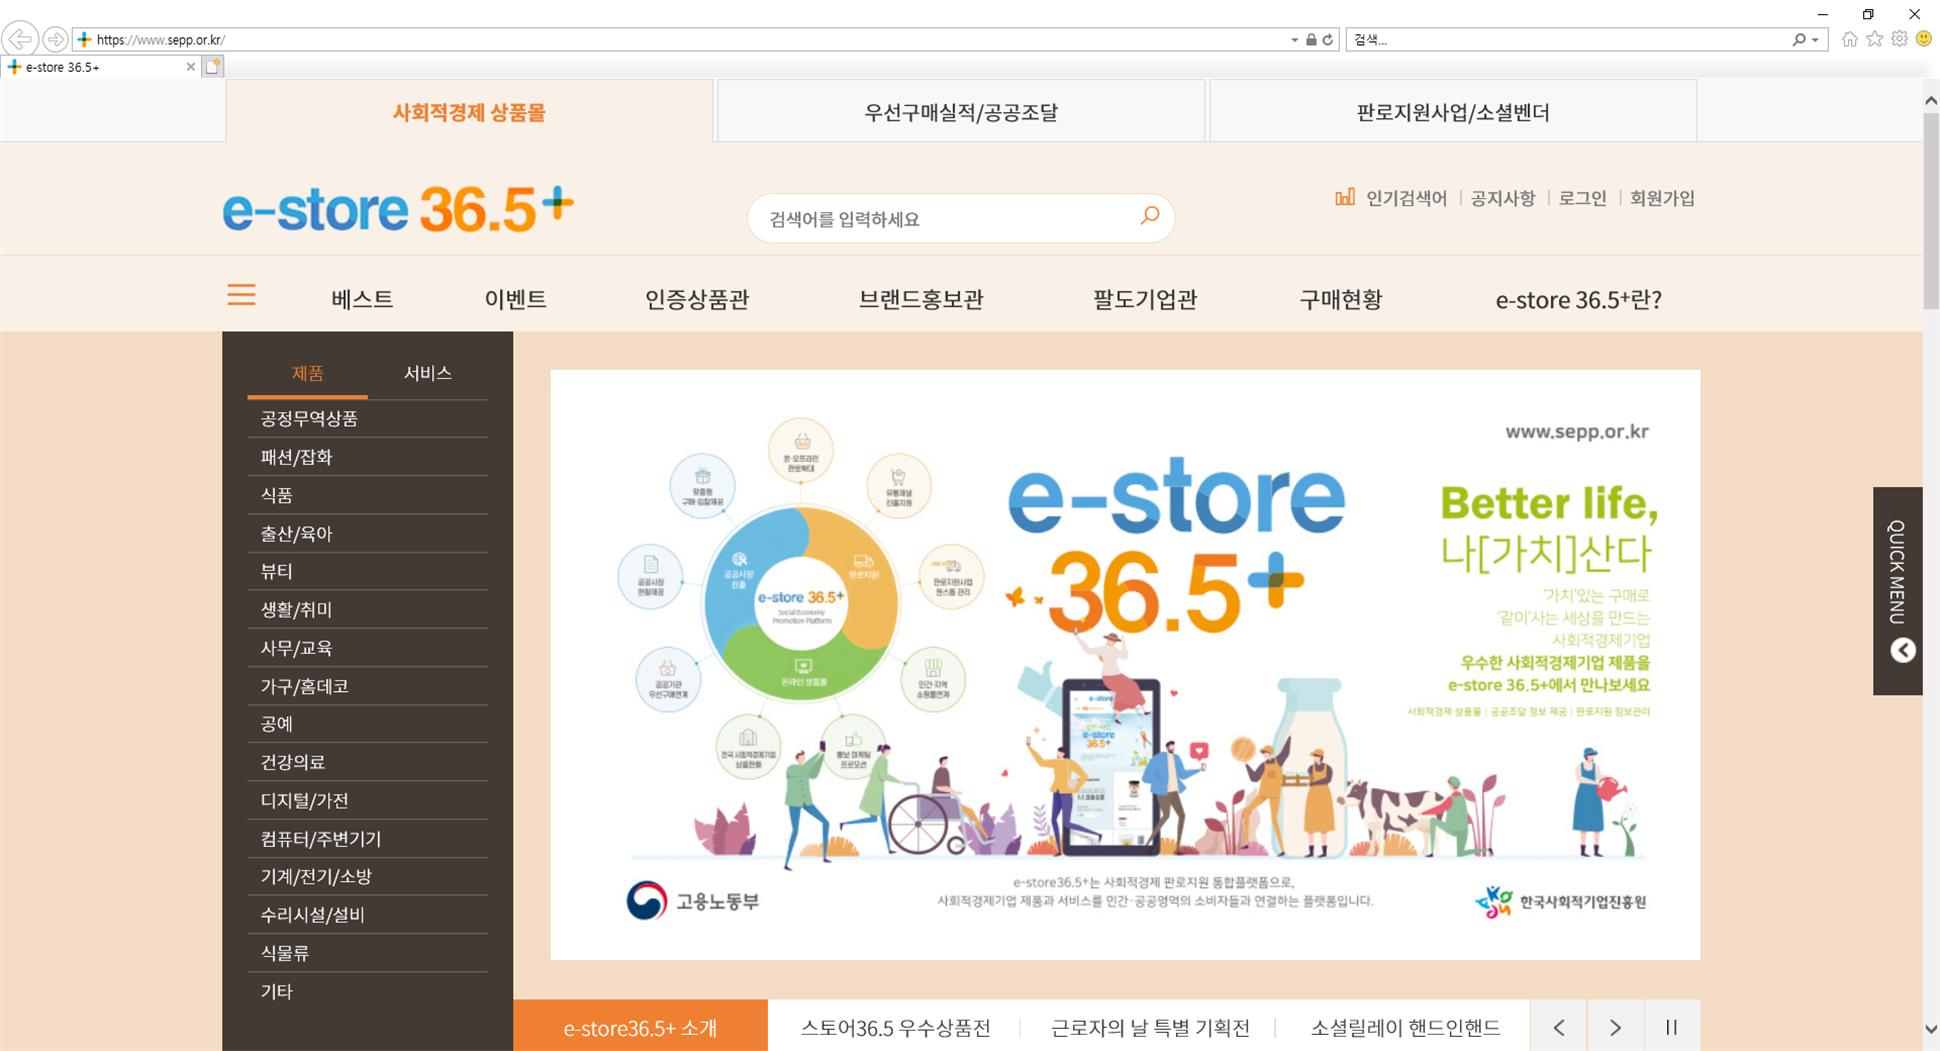Switch to 서비스 category tab
The image size is (1940, 1051).
427,373
